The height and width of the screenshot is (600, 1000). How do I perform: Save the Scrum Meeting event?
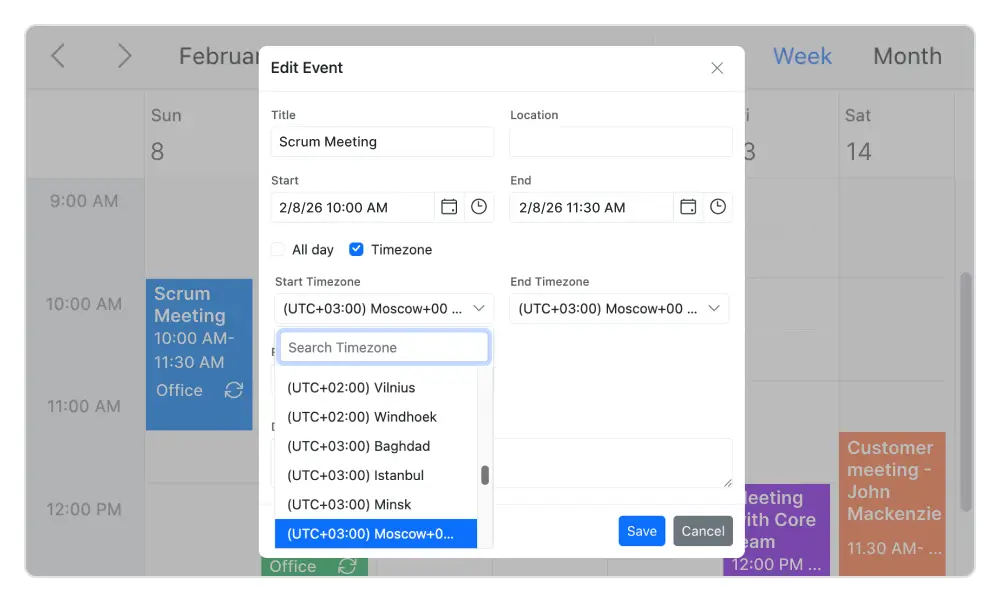pyautogui.click(x=641, y=531)
